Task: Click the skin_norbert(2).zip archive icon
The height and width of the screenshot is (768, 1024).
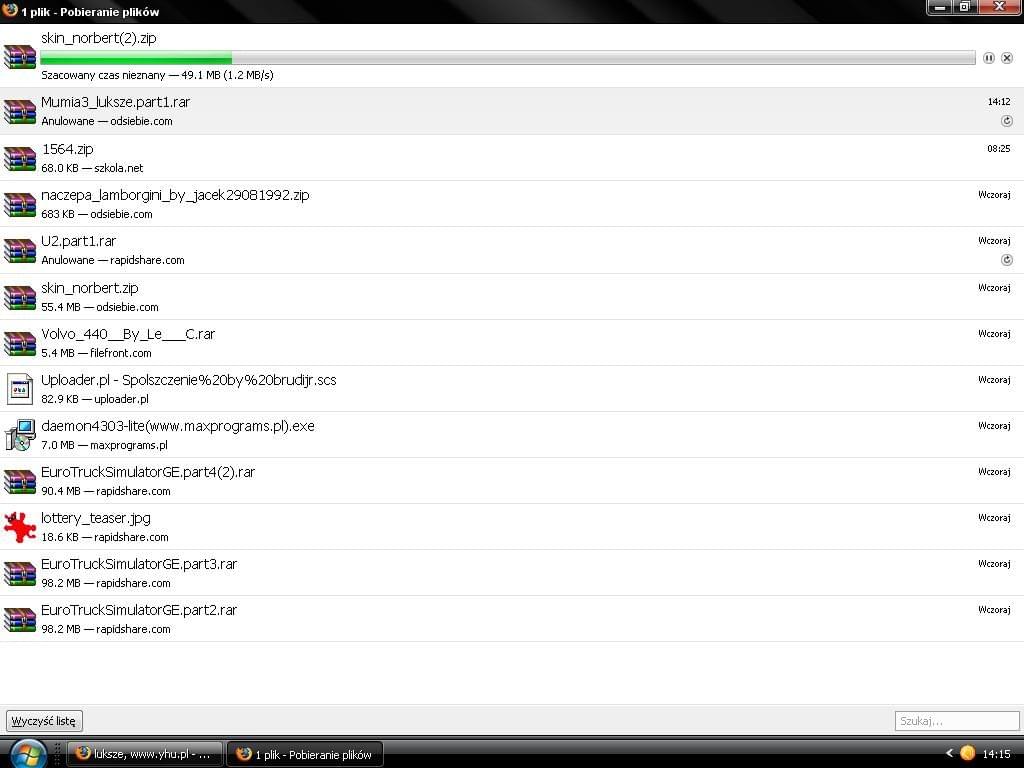Action: (x=20, y=56)
